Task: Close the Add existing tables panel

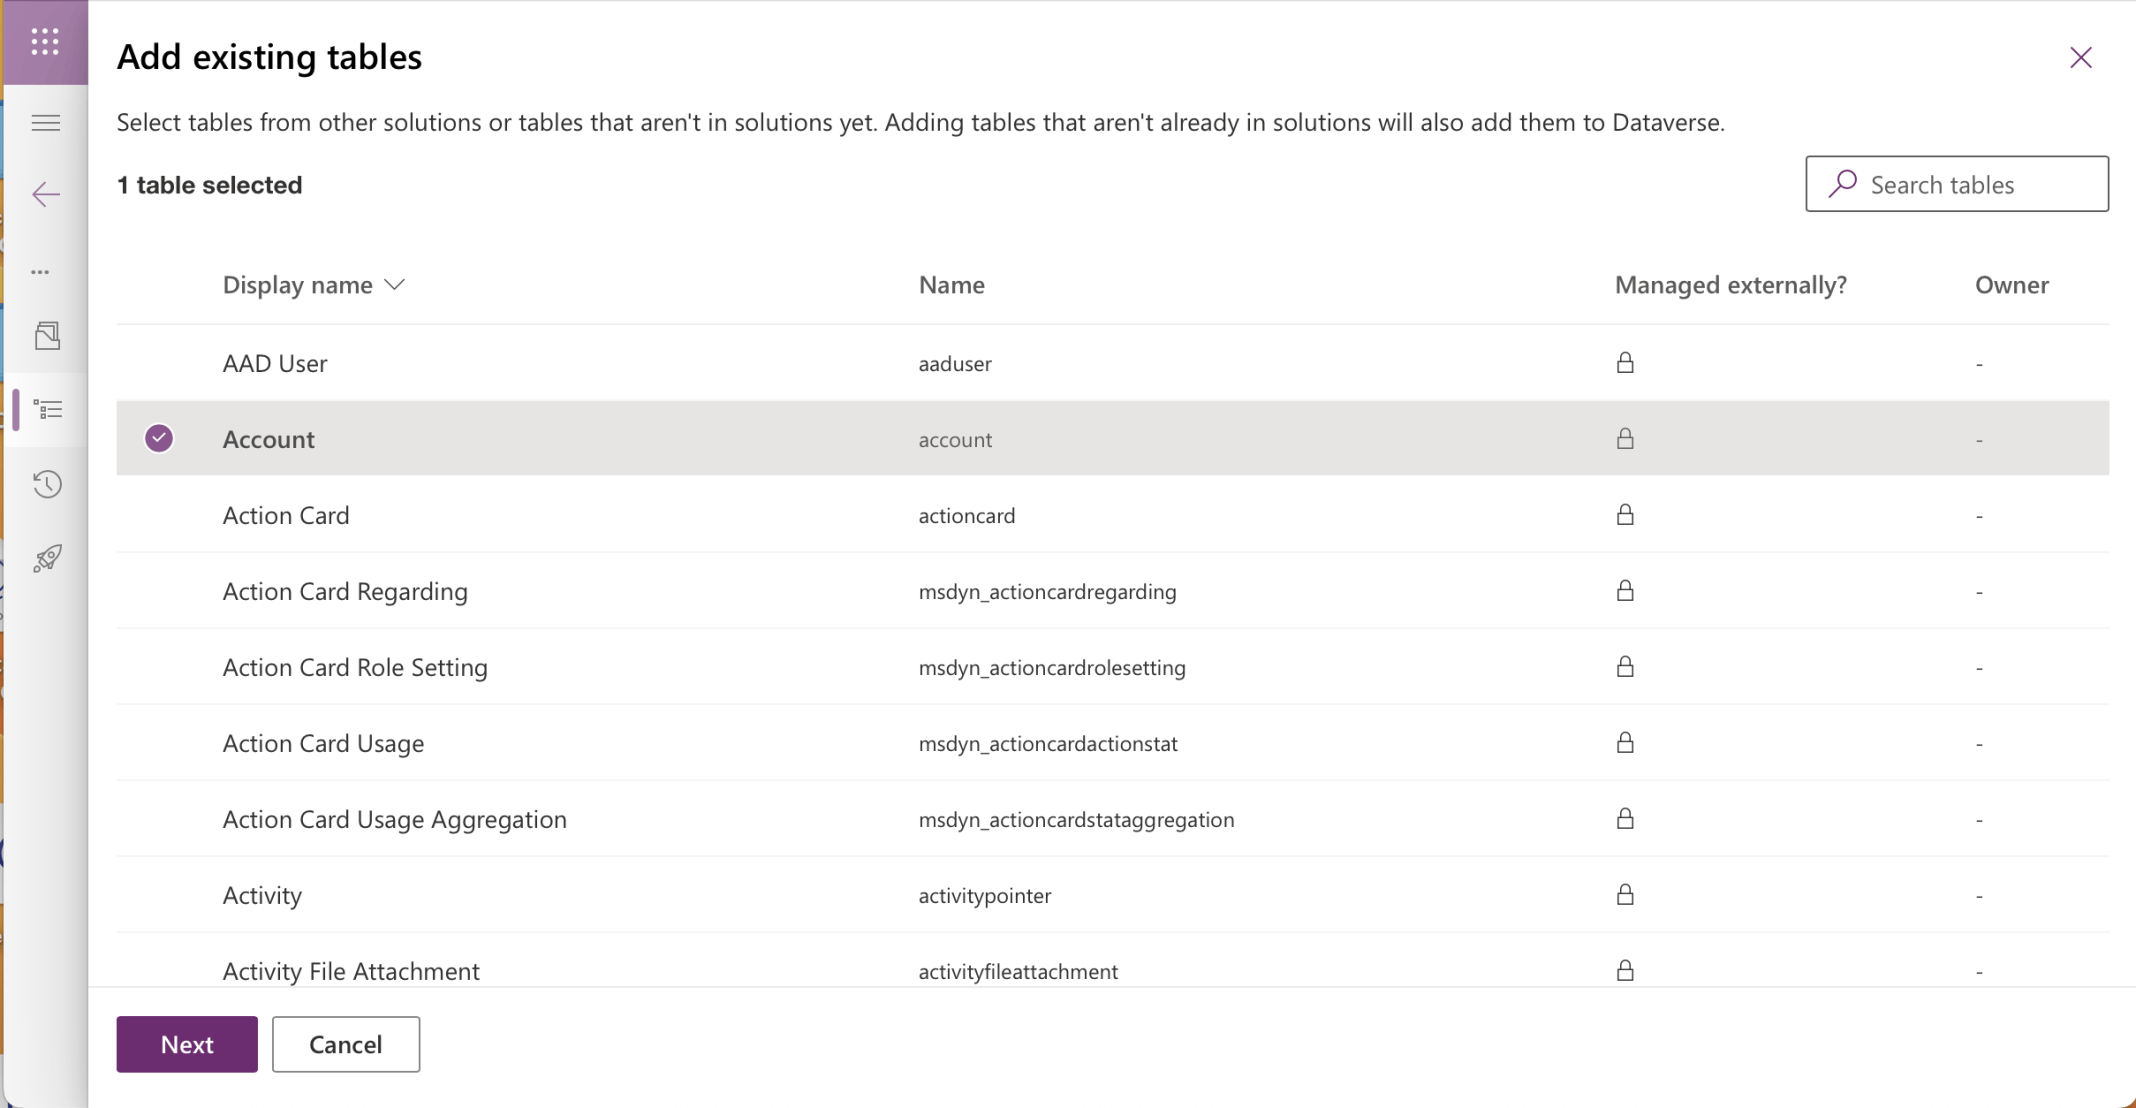Action: point(2081,58)
